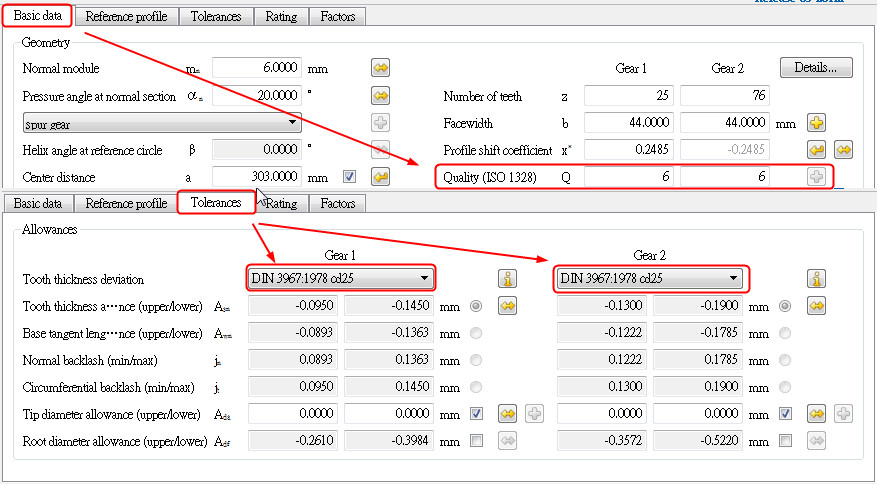This screenshot has width=877, height=484.
Task: Click the Helix angle value field
Action: click(257, 150)
